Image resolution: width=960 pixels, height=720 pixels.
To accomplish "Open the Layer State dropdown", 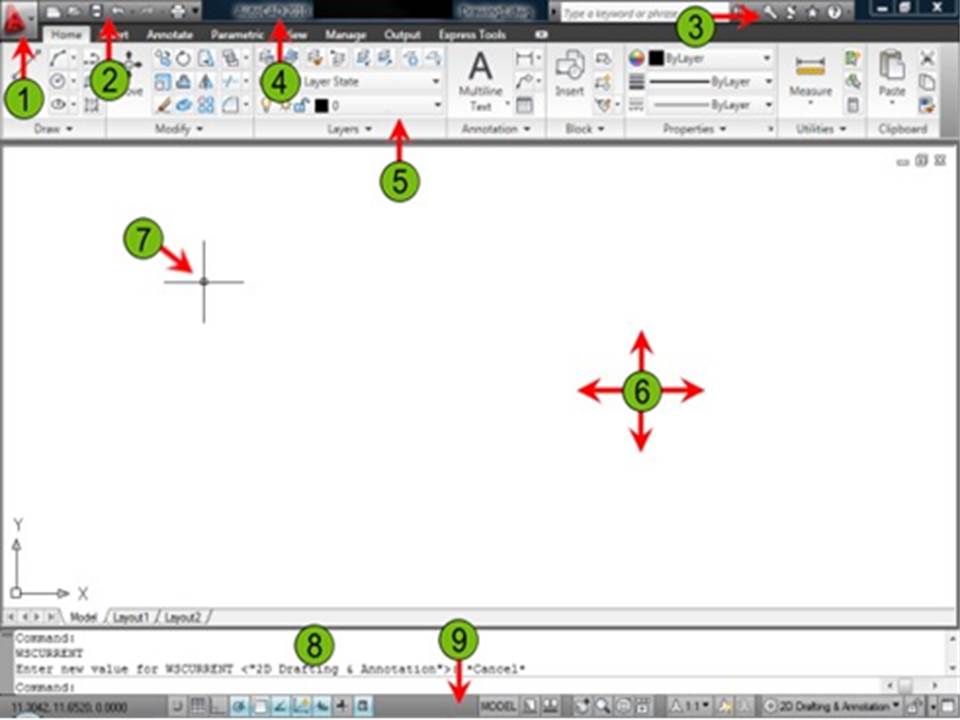I will [x=371, y=82].
